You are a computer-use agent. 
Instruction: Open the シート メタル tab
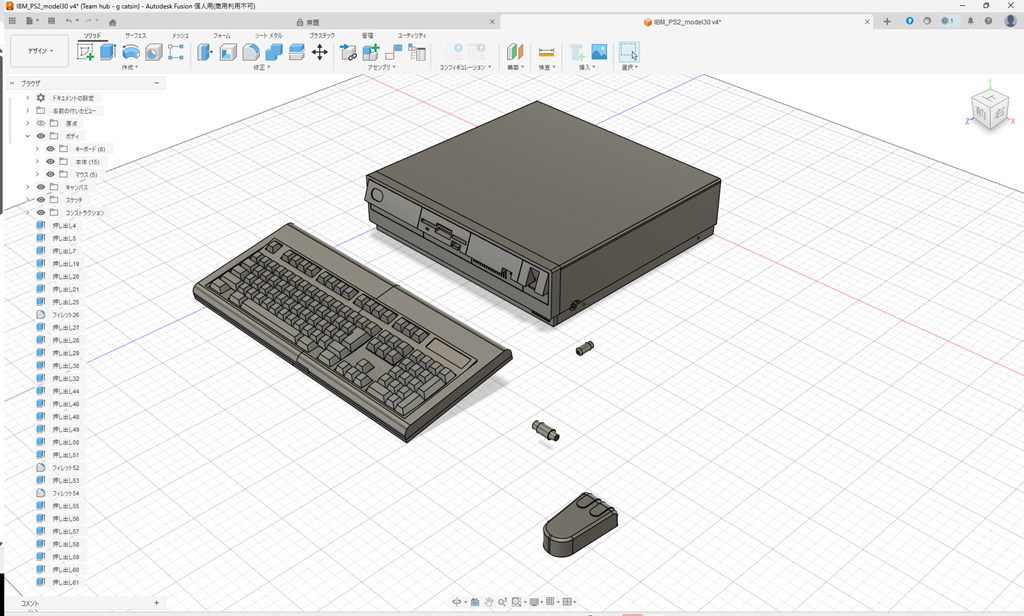(x=268, y=35)
